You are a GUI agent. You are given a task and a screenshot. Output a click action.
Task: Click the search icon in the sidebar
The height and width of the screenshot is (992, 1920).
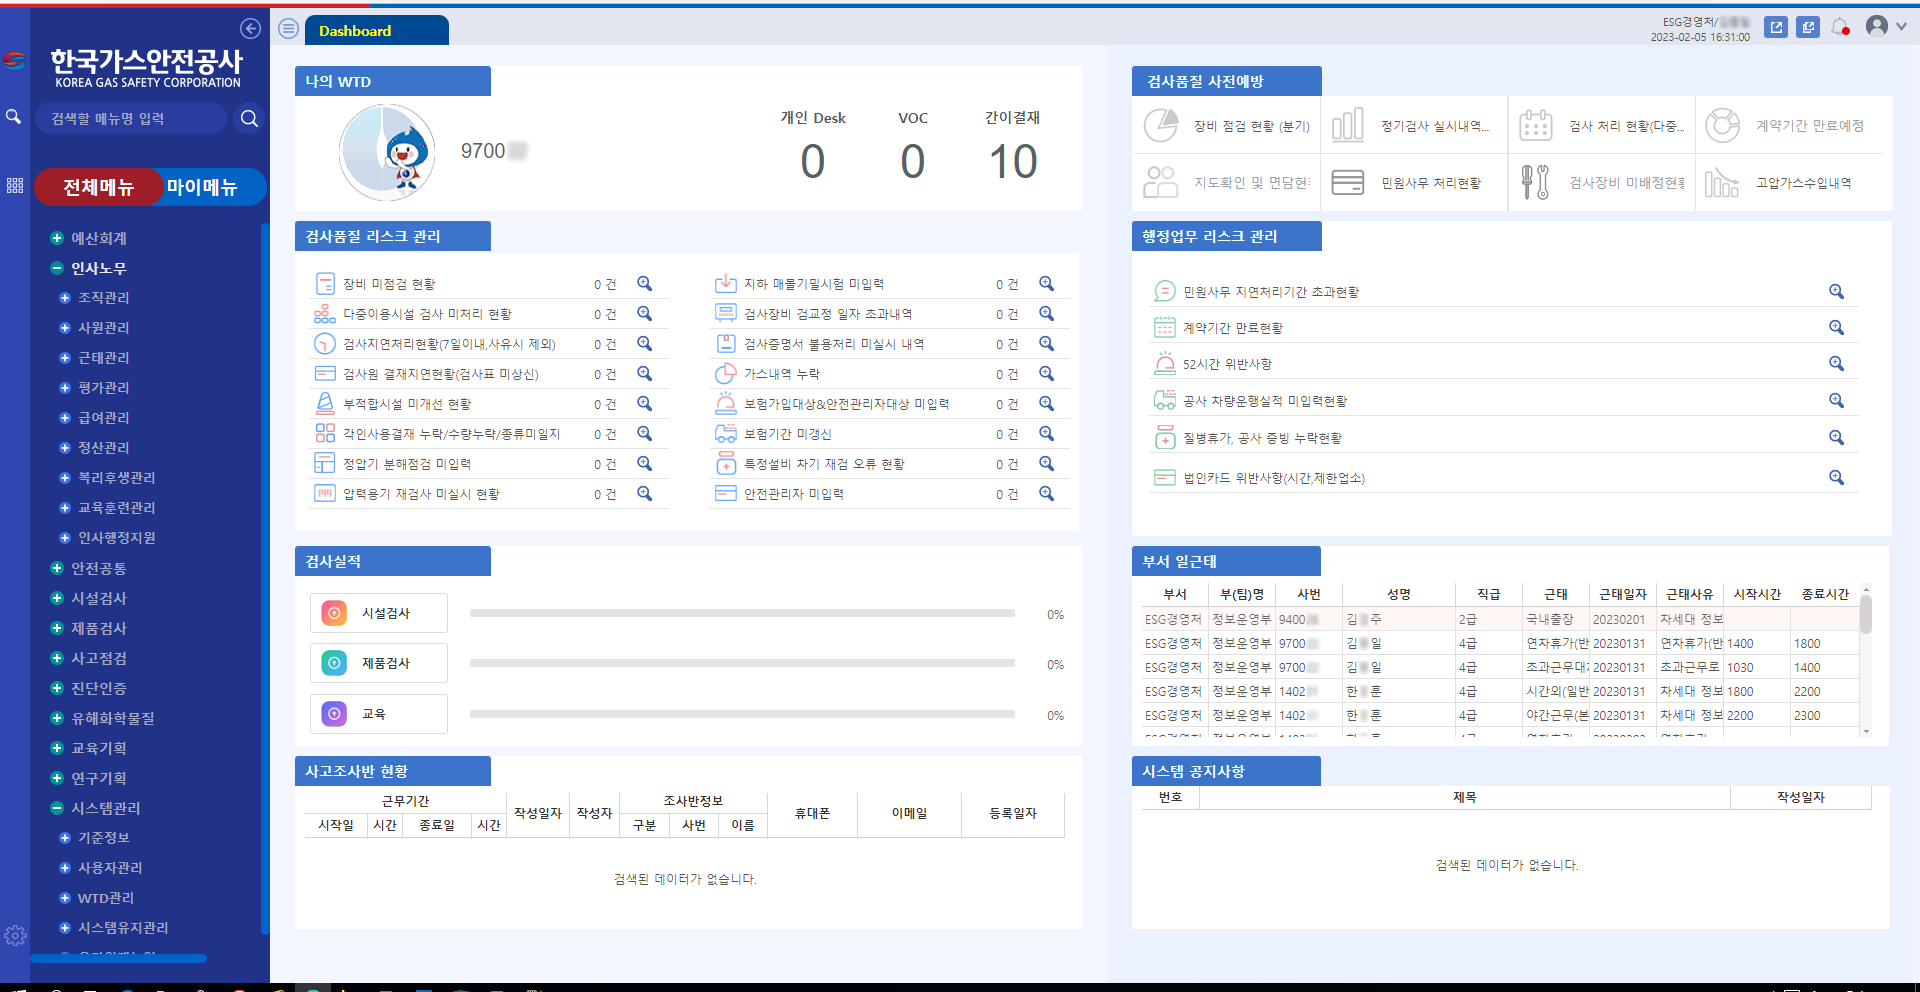pyautogui.click(x=13, y=117)
